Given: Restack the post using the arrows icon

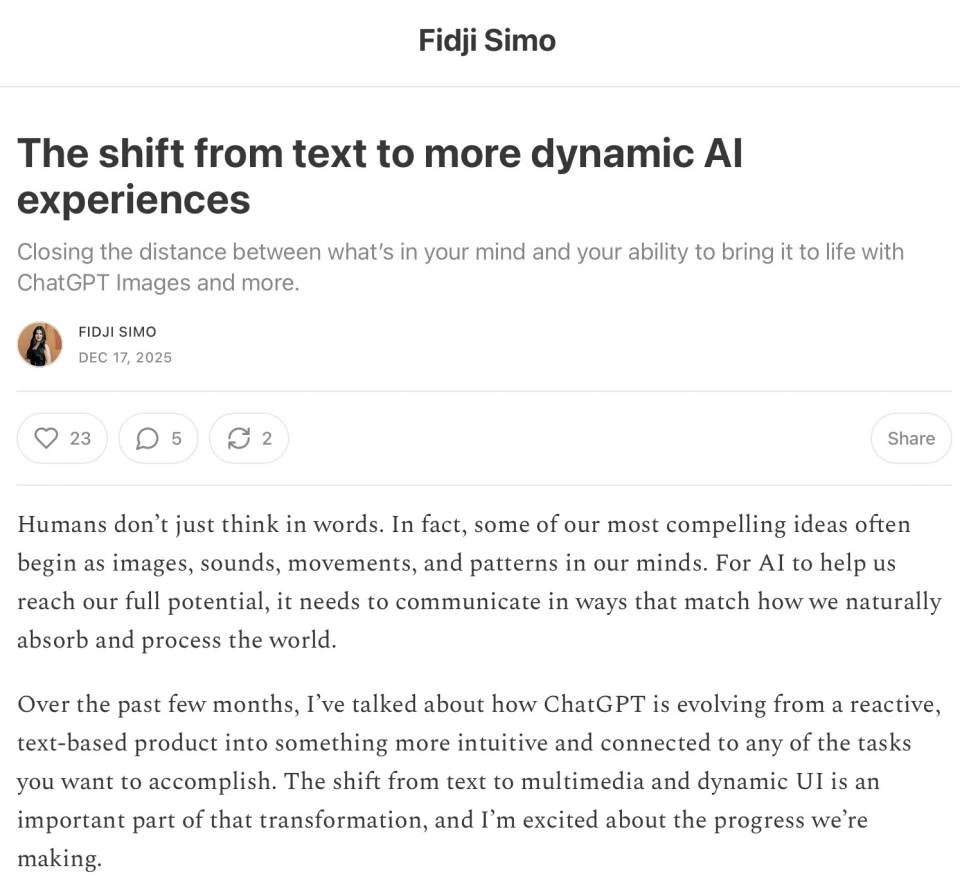Looking at the screenshot, I should tap(238, 438).
